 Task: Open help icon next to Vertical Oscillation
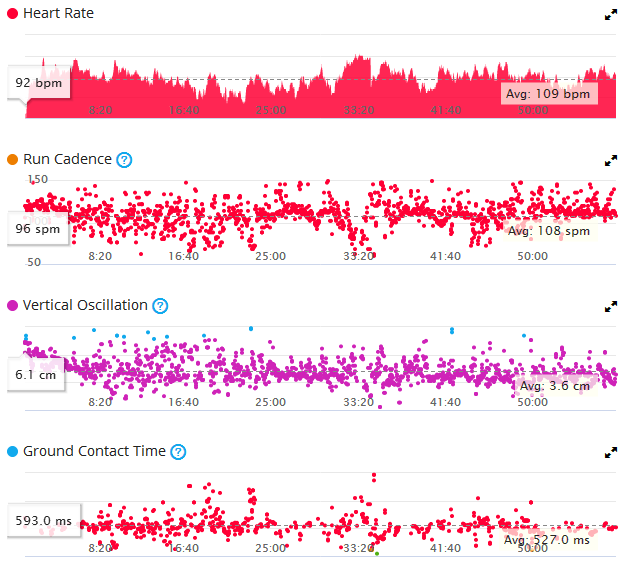click(x=160, y=306)
